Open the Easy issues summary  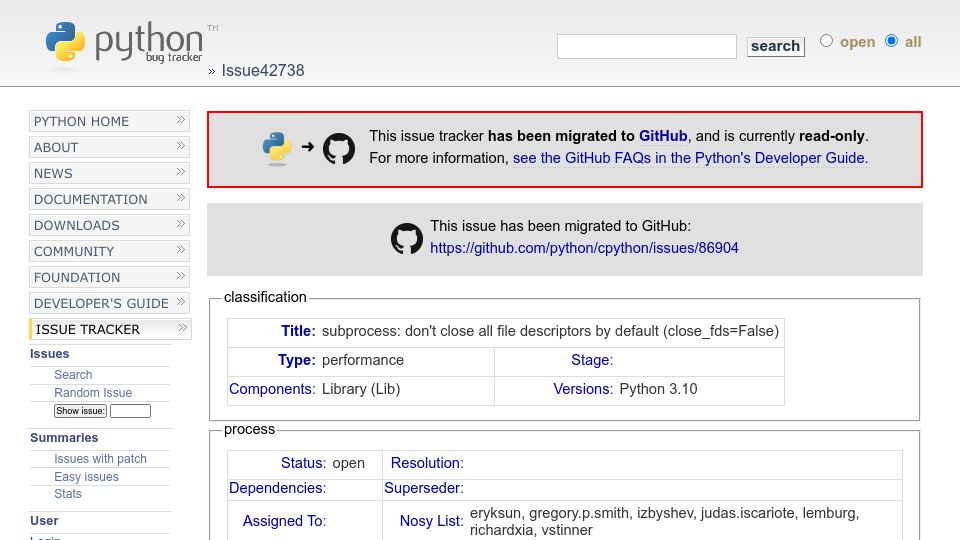point(86,476)
